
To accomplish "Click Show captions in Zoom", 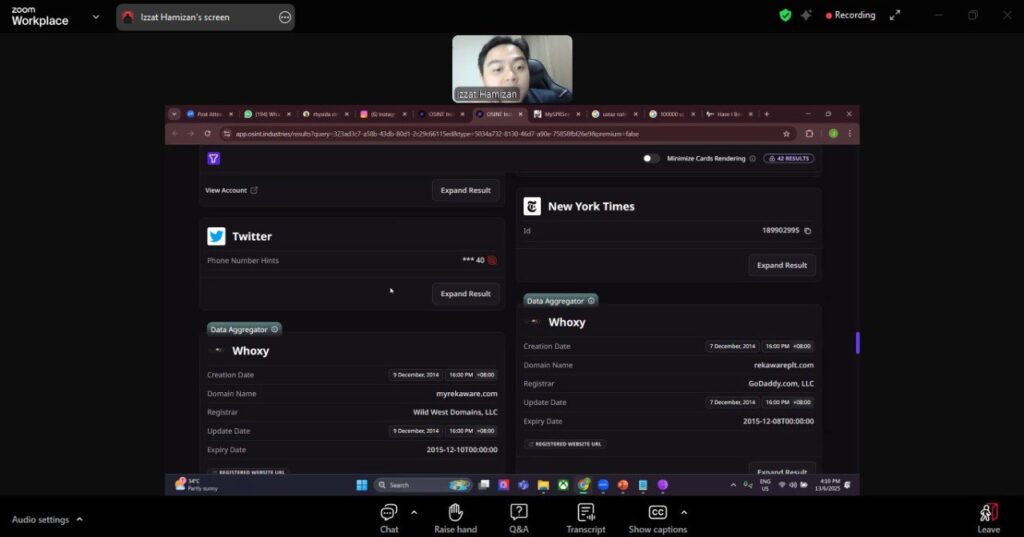I will (658, 519).
